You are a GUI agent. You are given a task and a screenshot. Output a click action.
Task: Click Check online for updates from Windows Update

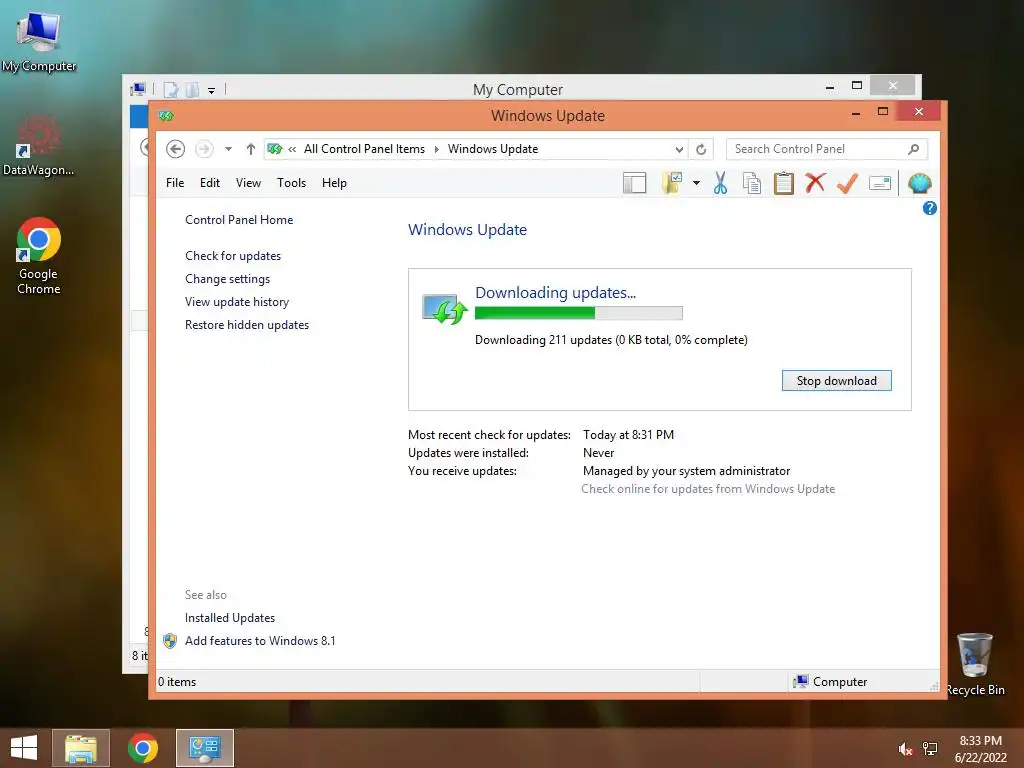point(708,489)
